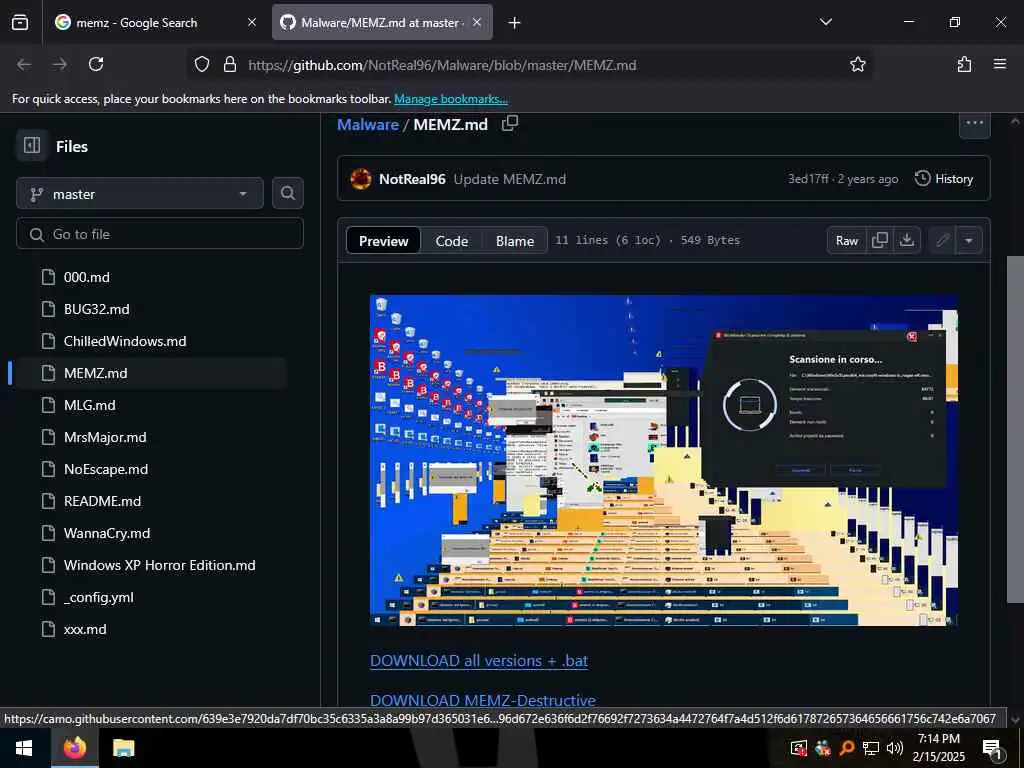Open the Manage bookmarks link
Image resolution: width=1024 pixels, height=768 pixels.
click(451, 99)
